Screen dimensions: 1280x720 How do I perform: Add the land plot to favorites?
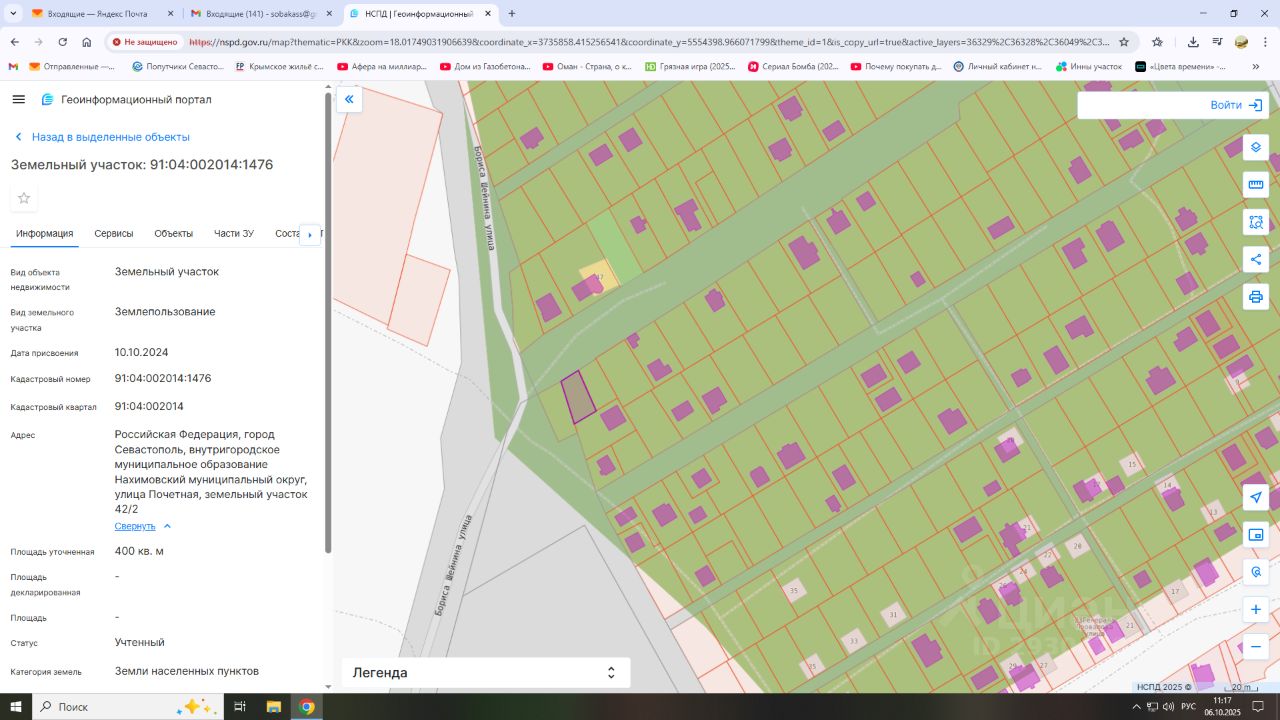point(24,198)
